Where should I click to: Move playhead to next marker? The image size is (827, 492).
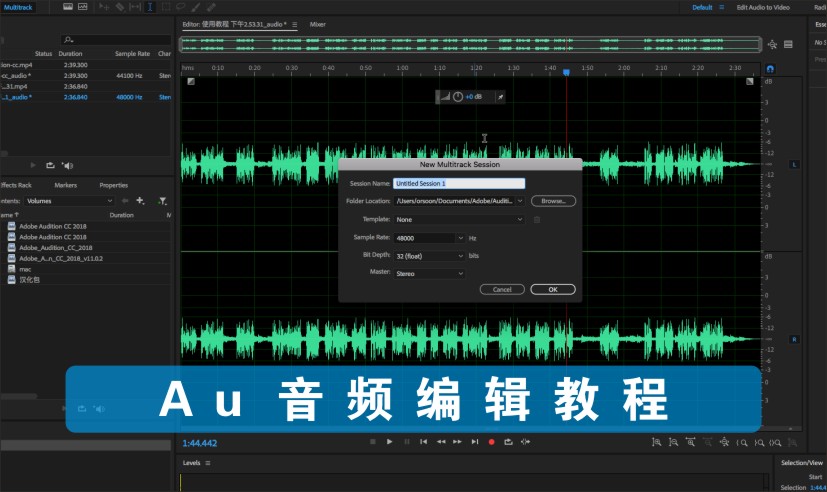pyautogui.click(x=475, y=442)
